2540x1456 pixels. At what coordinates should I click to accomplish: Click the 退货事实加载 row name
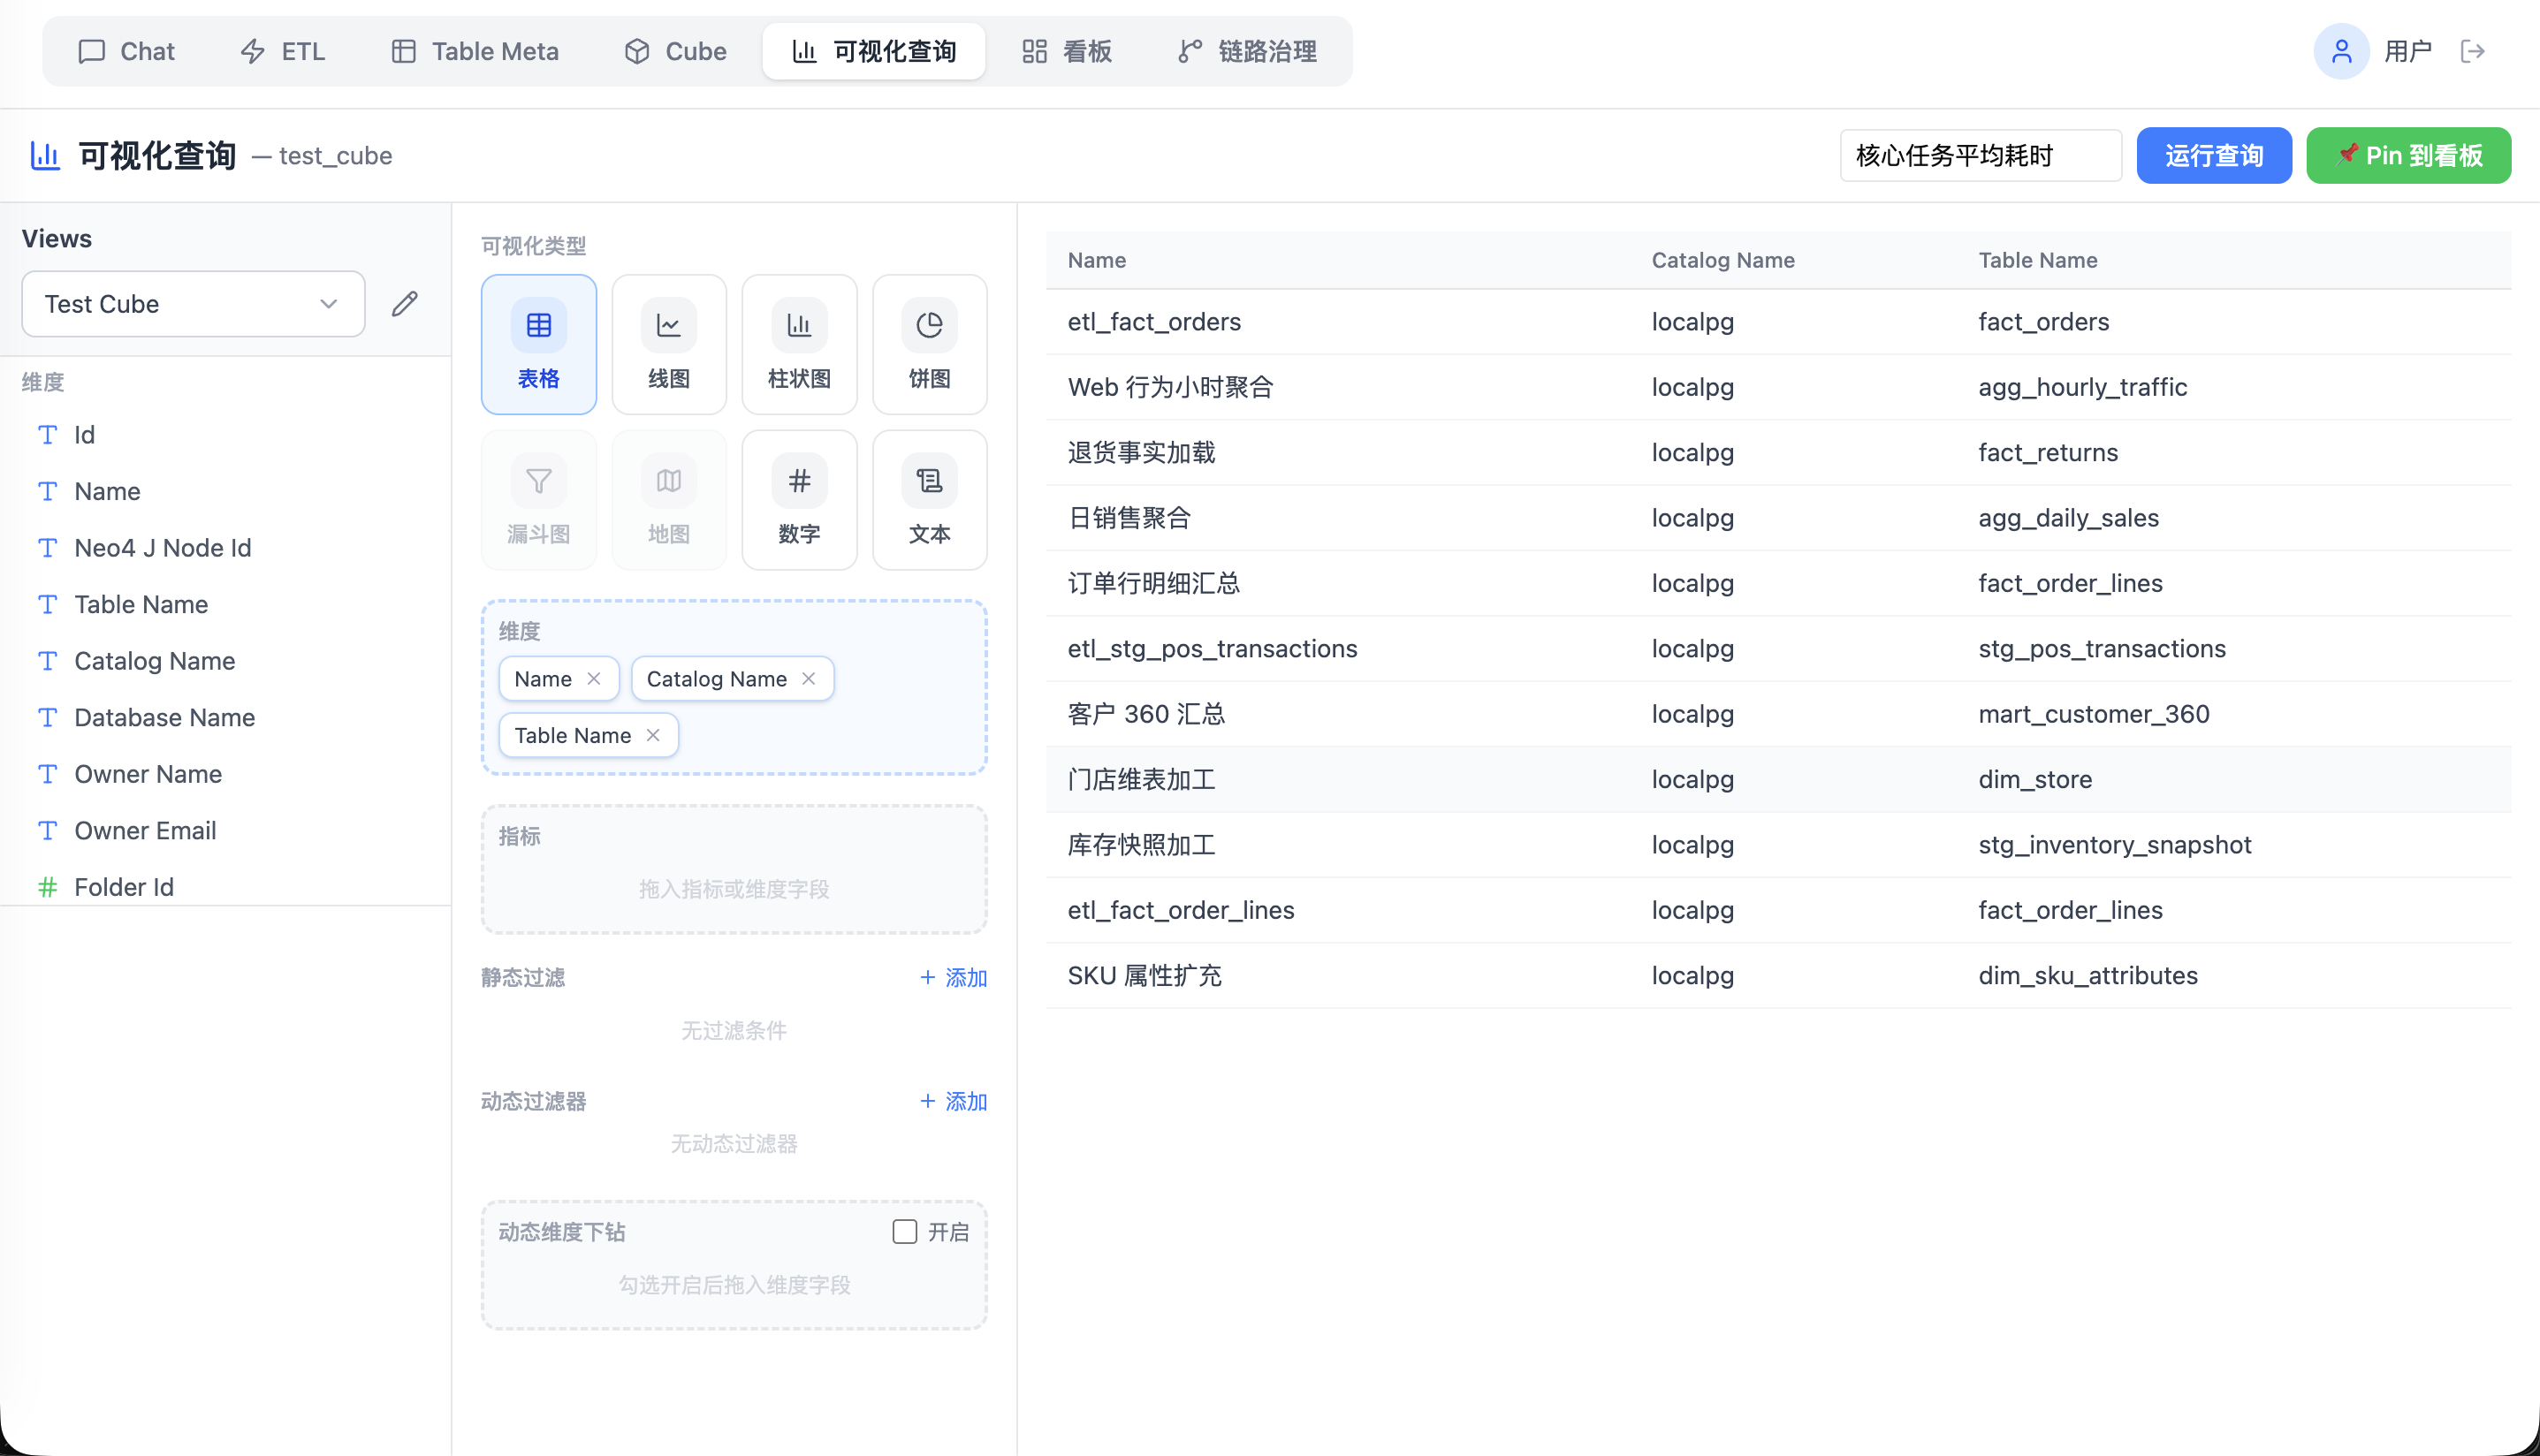point(1141,452)
